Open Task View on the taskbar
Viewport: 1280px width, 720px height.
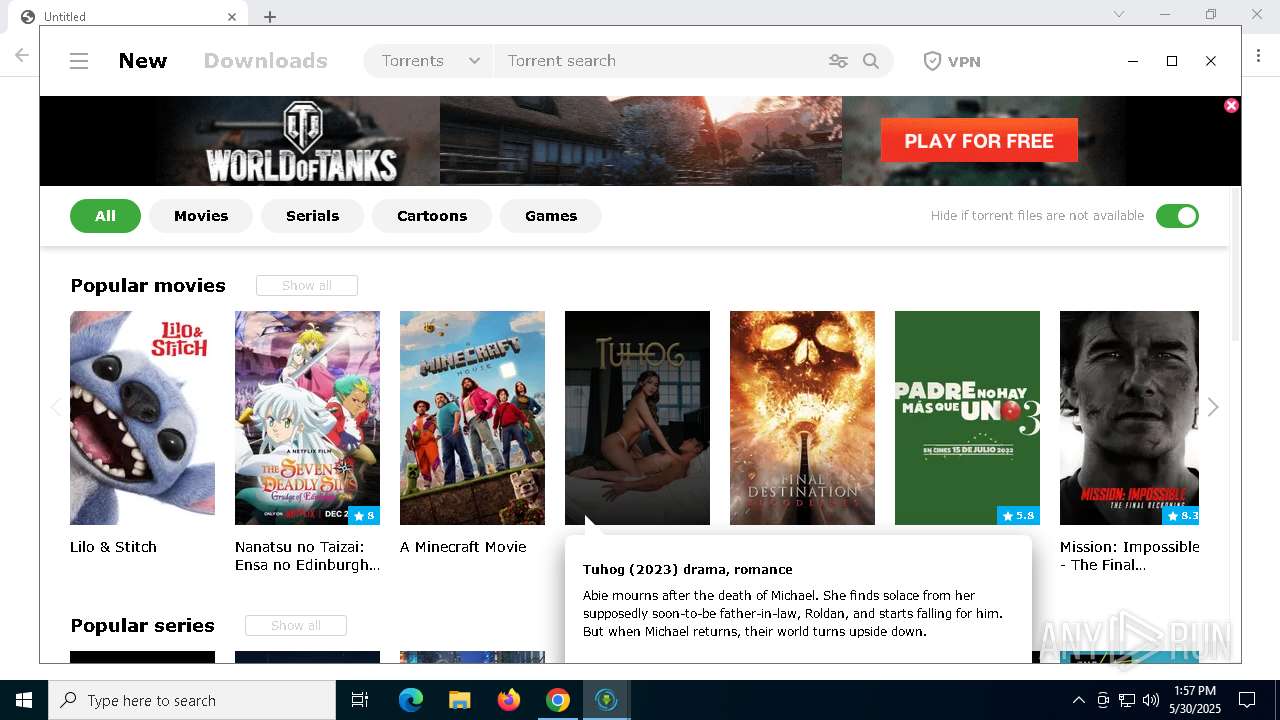pyautogui.click(x=360, y=700)
